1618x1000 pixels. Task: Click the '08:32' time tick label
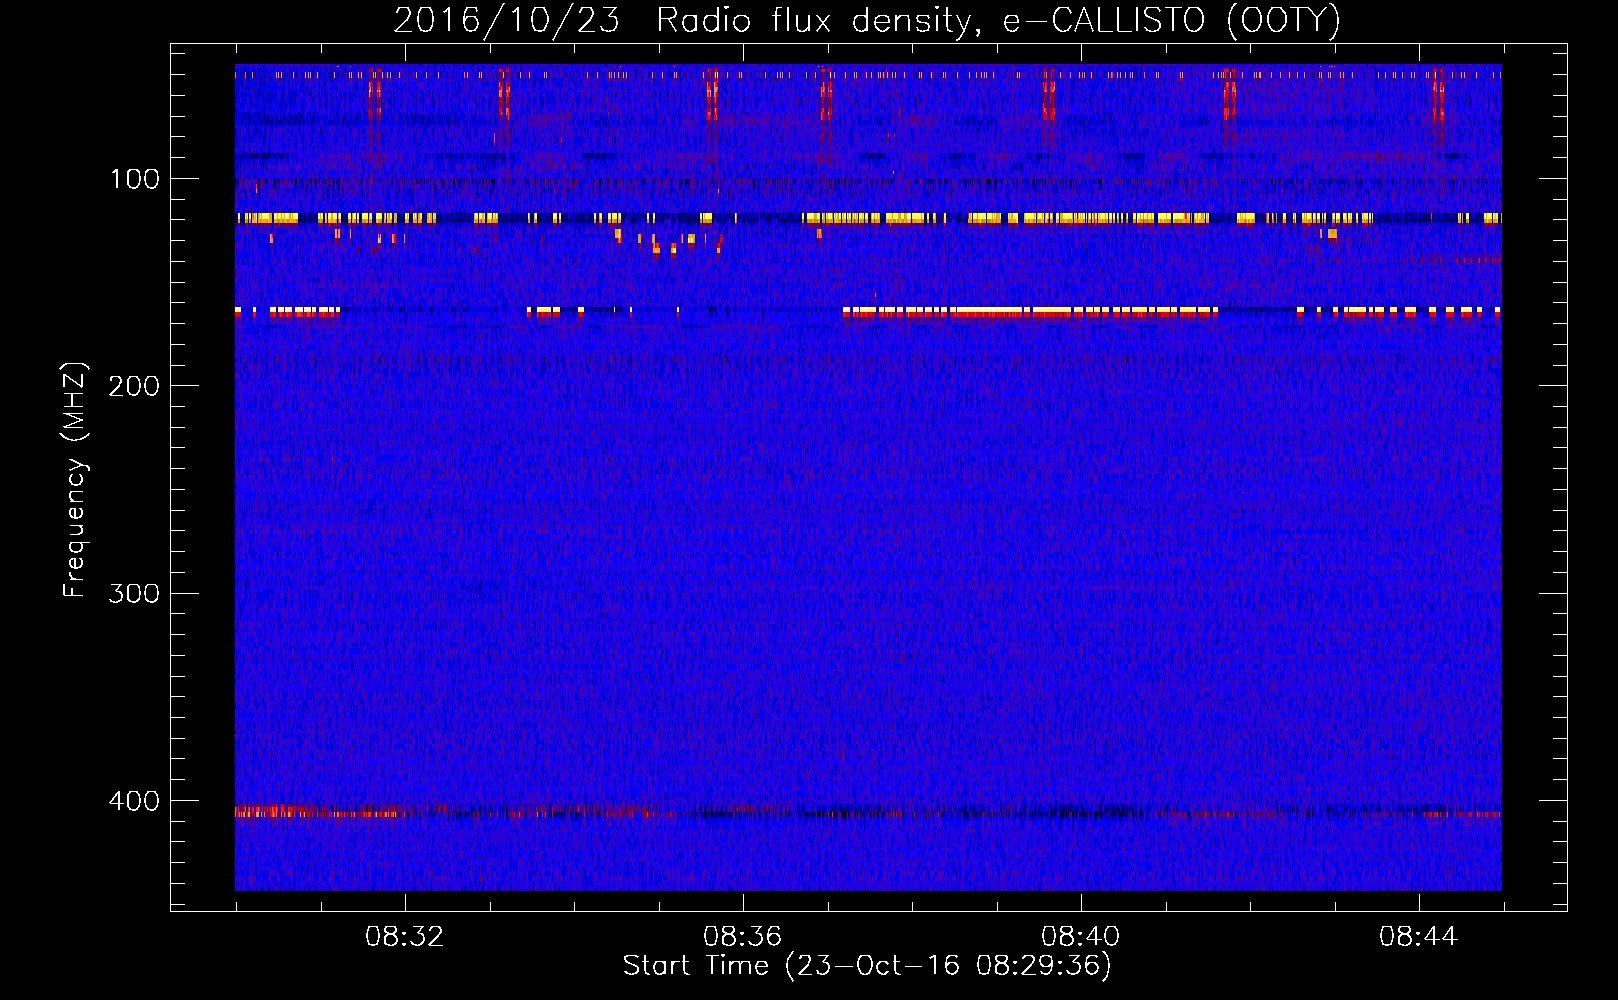[x=404, y=937]
